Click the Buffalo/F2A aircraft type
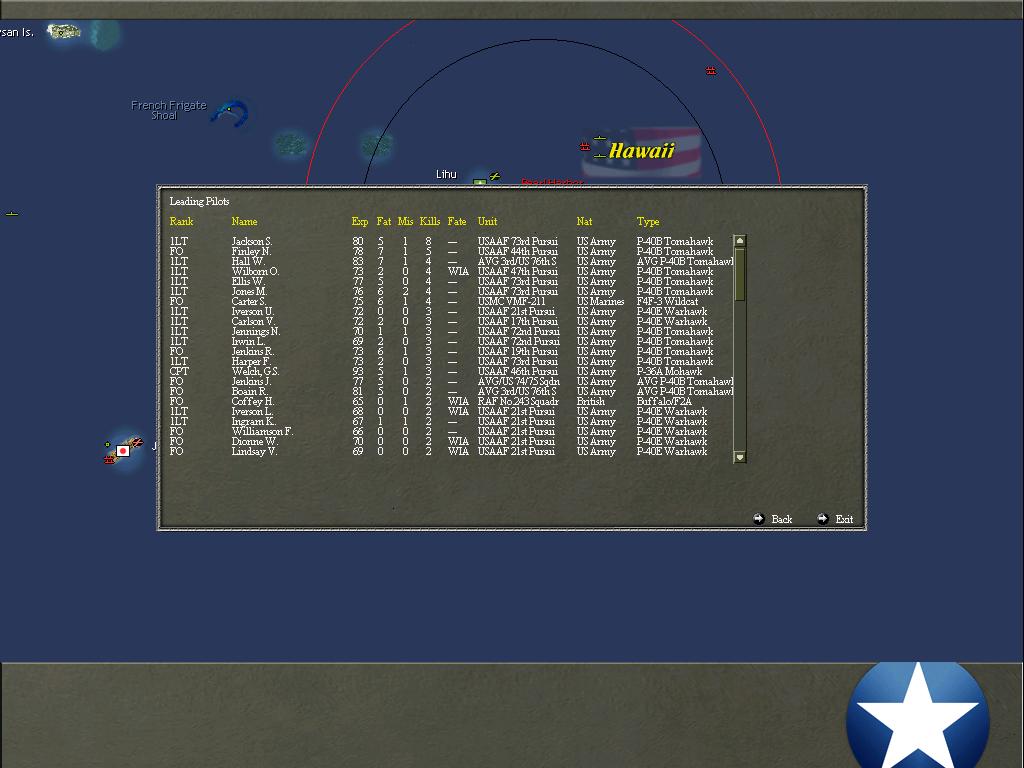1024x768 pixels. pyautogui.click(x=664, y=402)
